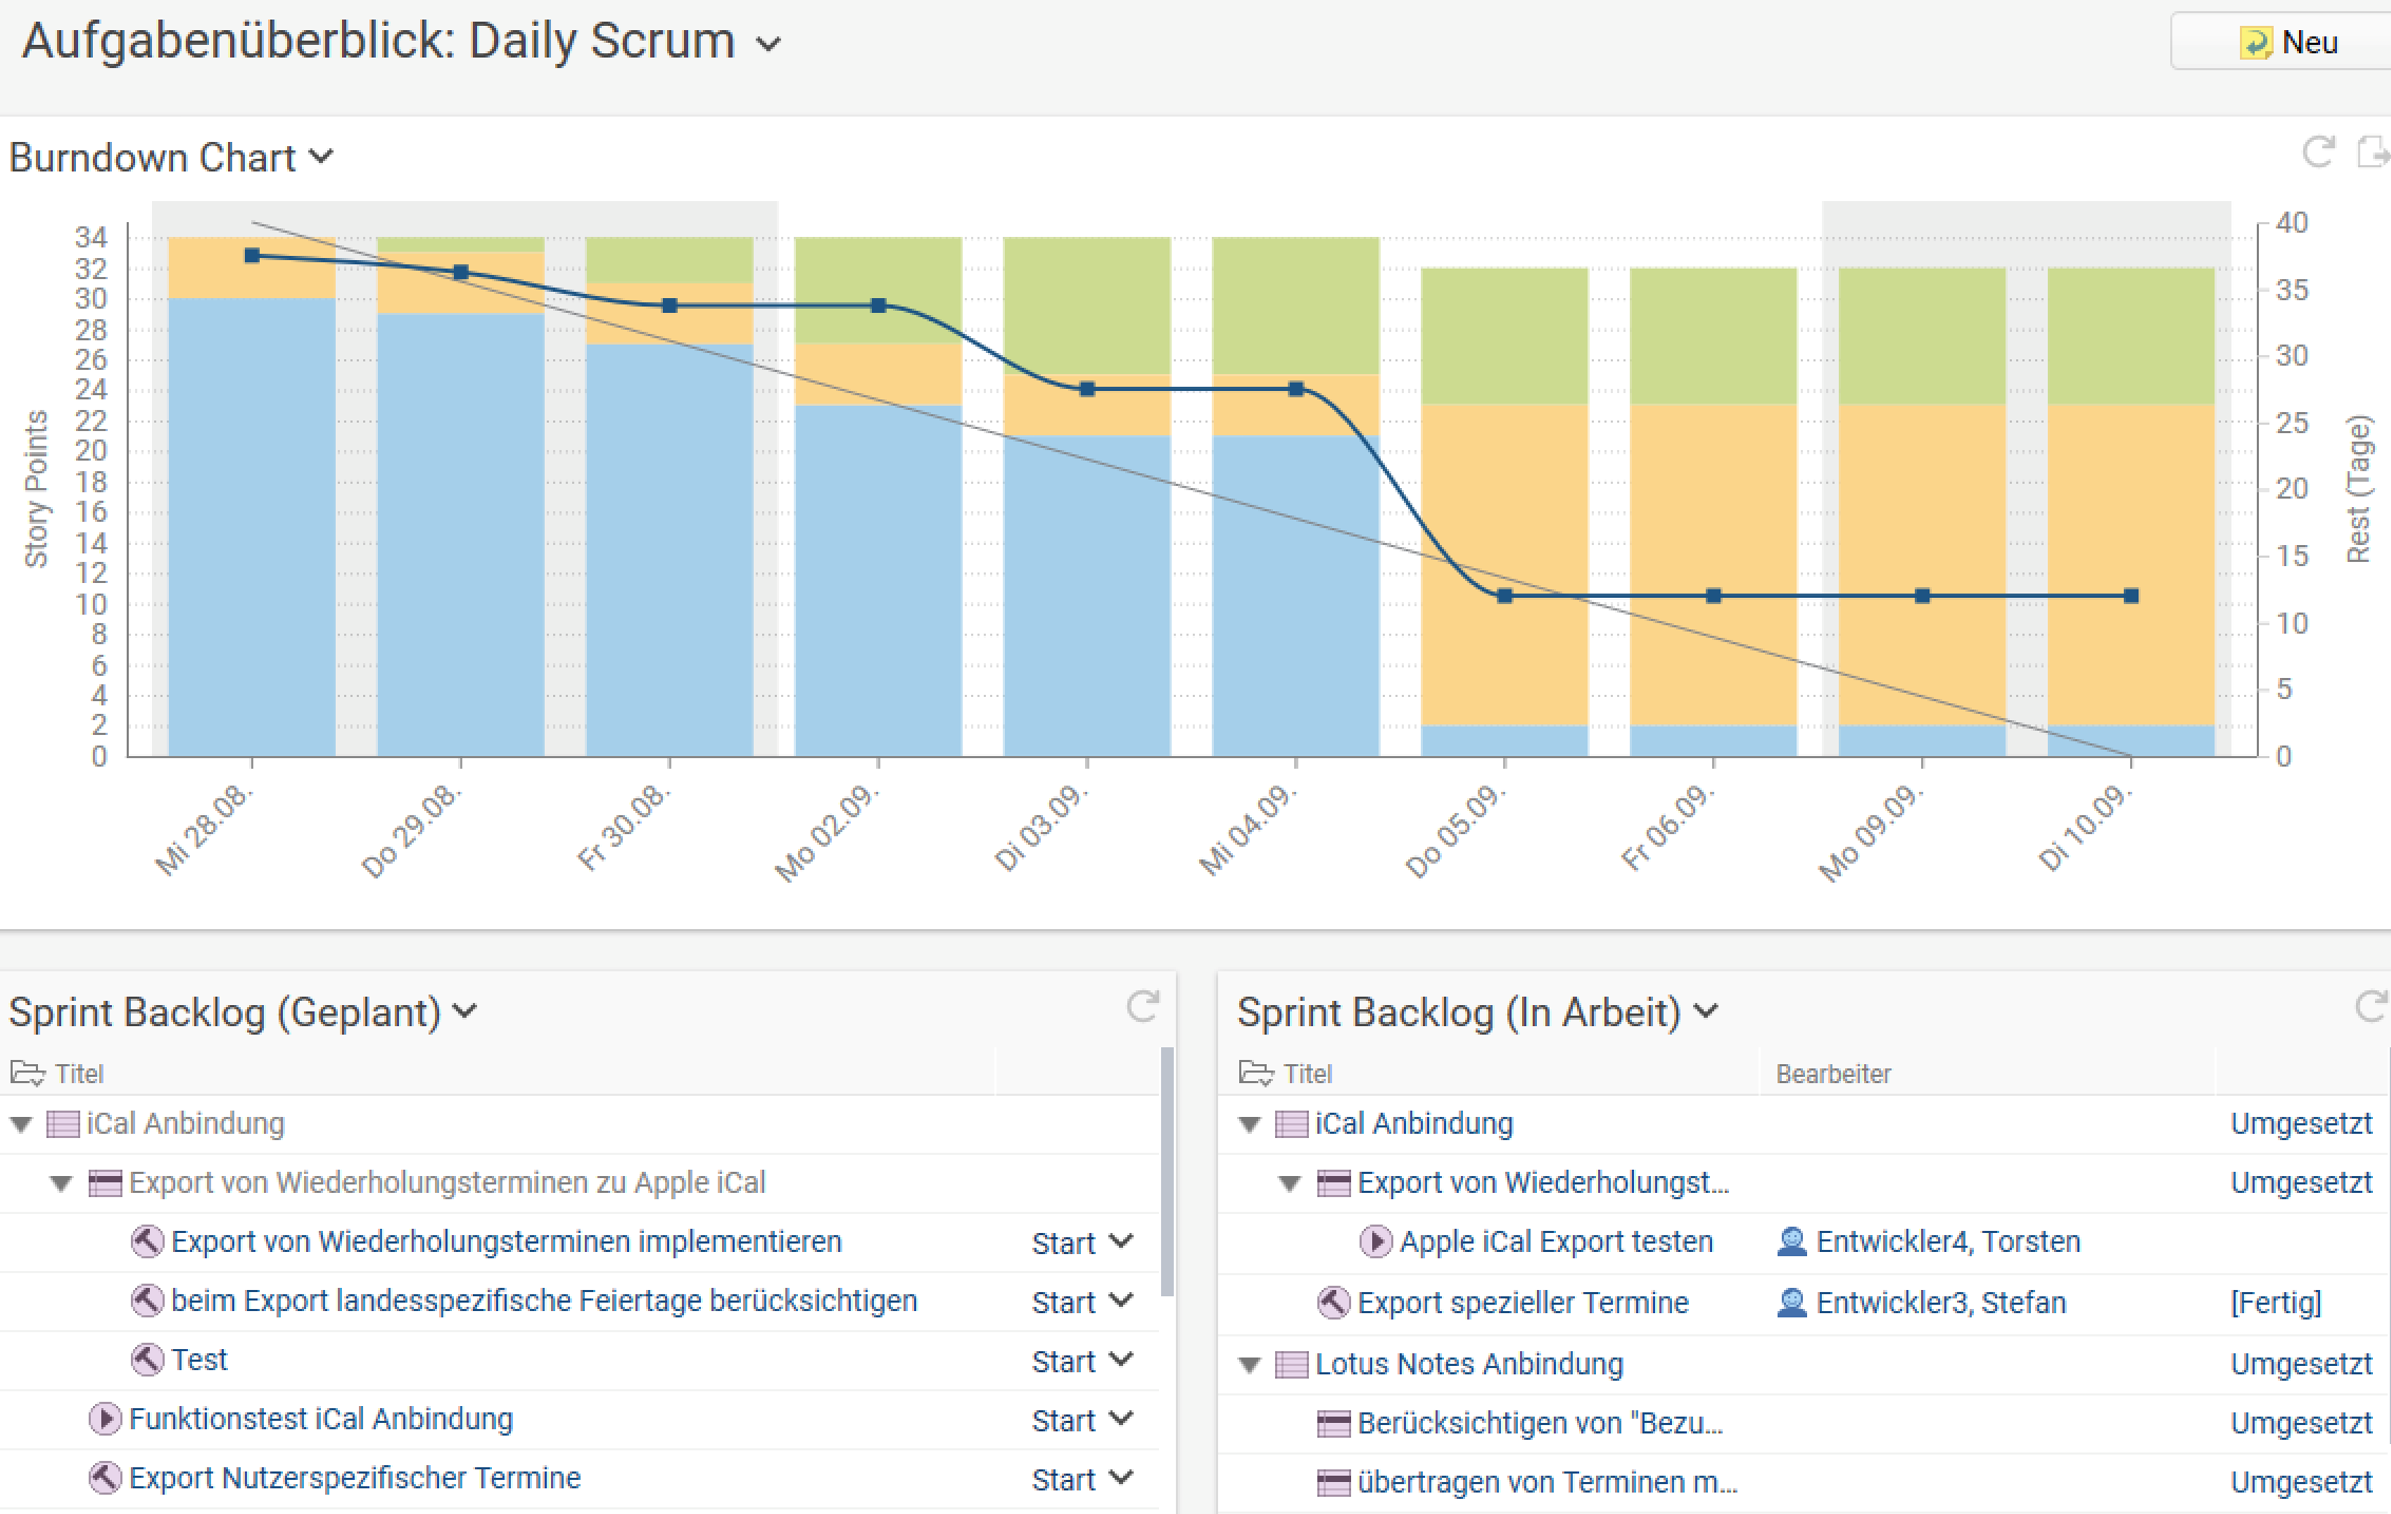Viewport: 2391px width, 1514px height.
Task: Click the hammer icon of the Test task
Action: tap(147, 1360)
